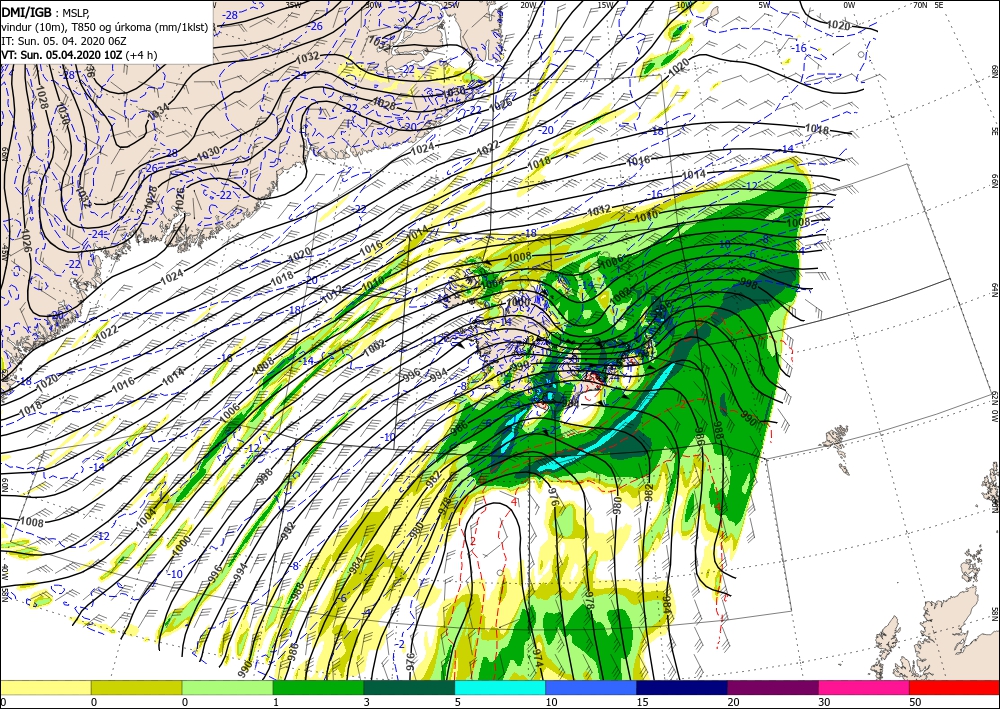Click legend value 20 below color bar
Screen dimensions: 1000x709
tap(733, 702)
